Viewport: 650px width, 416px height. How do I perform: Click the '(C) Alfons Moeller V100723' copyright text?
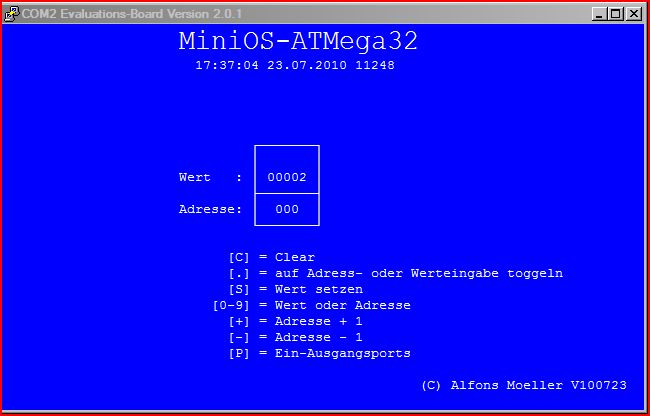tap(524, 385)
